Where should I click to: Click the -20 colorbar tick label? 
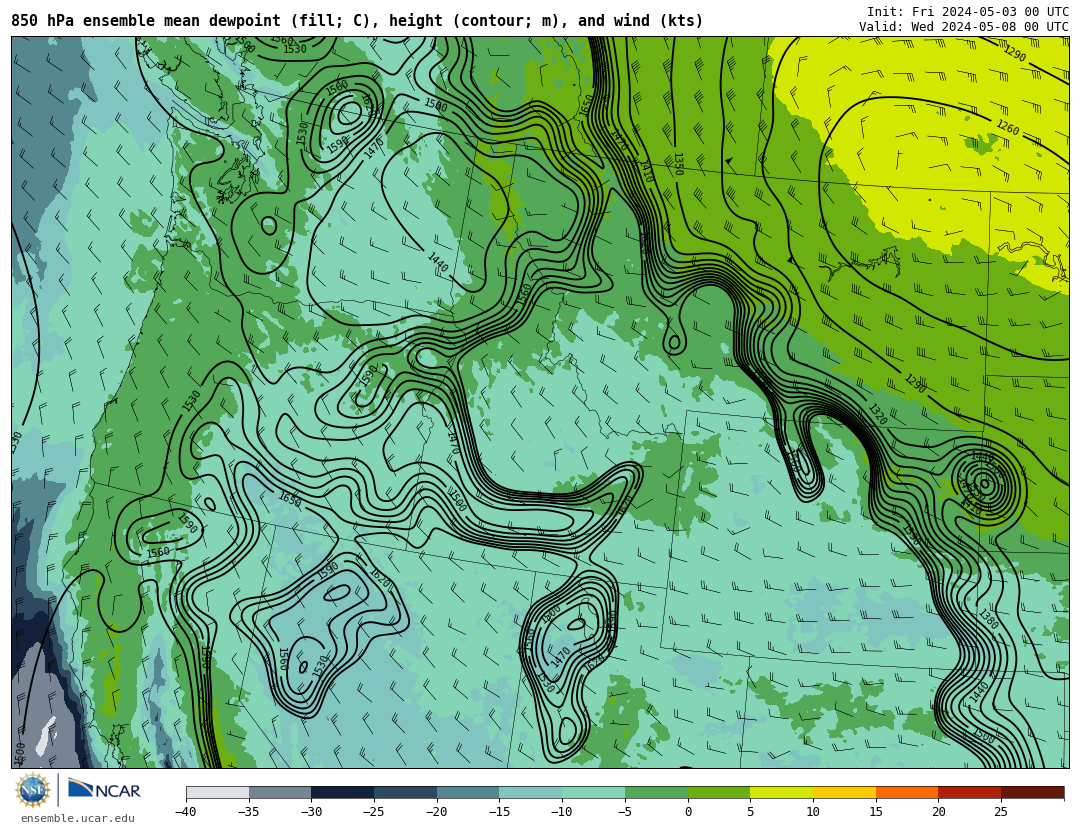tap(436, 812)
